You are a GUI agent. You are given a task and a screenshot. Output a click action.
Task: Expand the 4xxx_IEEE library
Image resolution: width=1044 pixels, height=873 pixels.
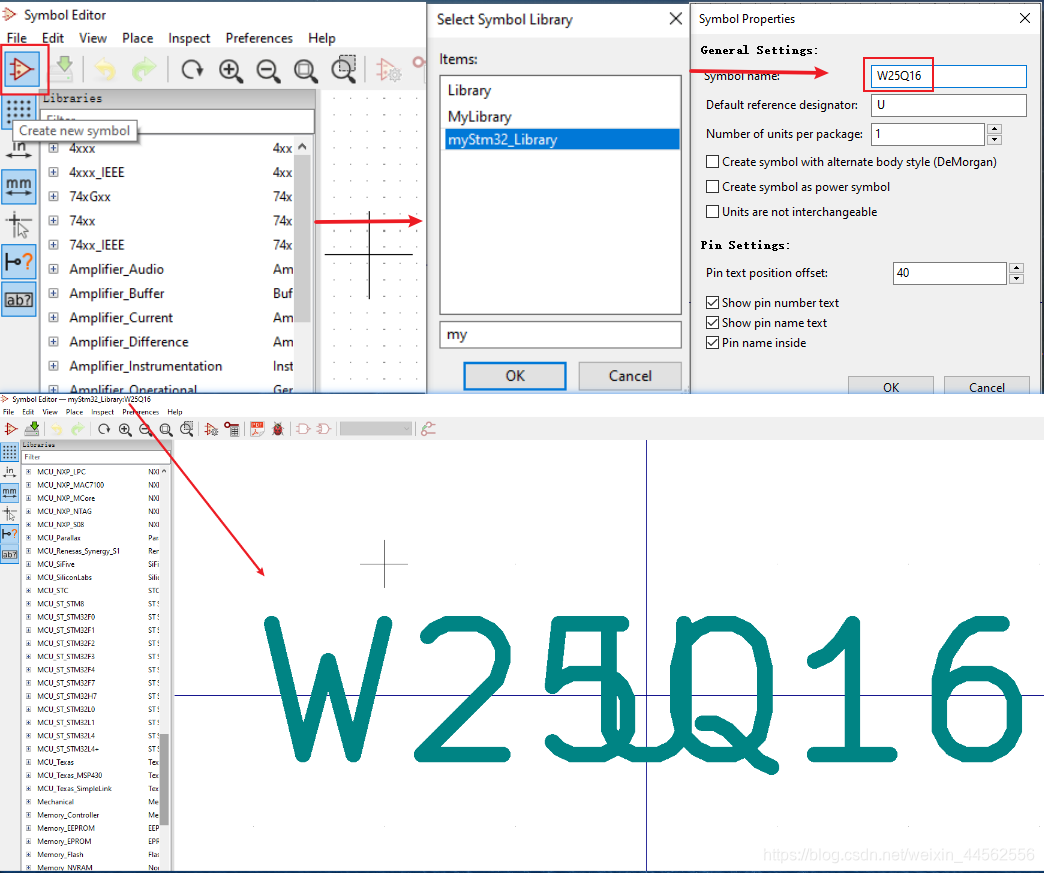pos(53,172)
